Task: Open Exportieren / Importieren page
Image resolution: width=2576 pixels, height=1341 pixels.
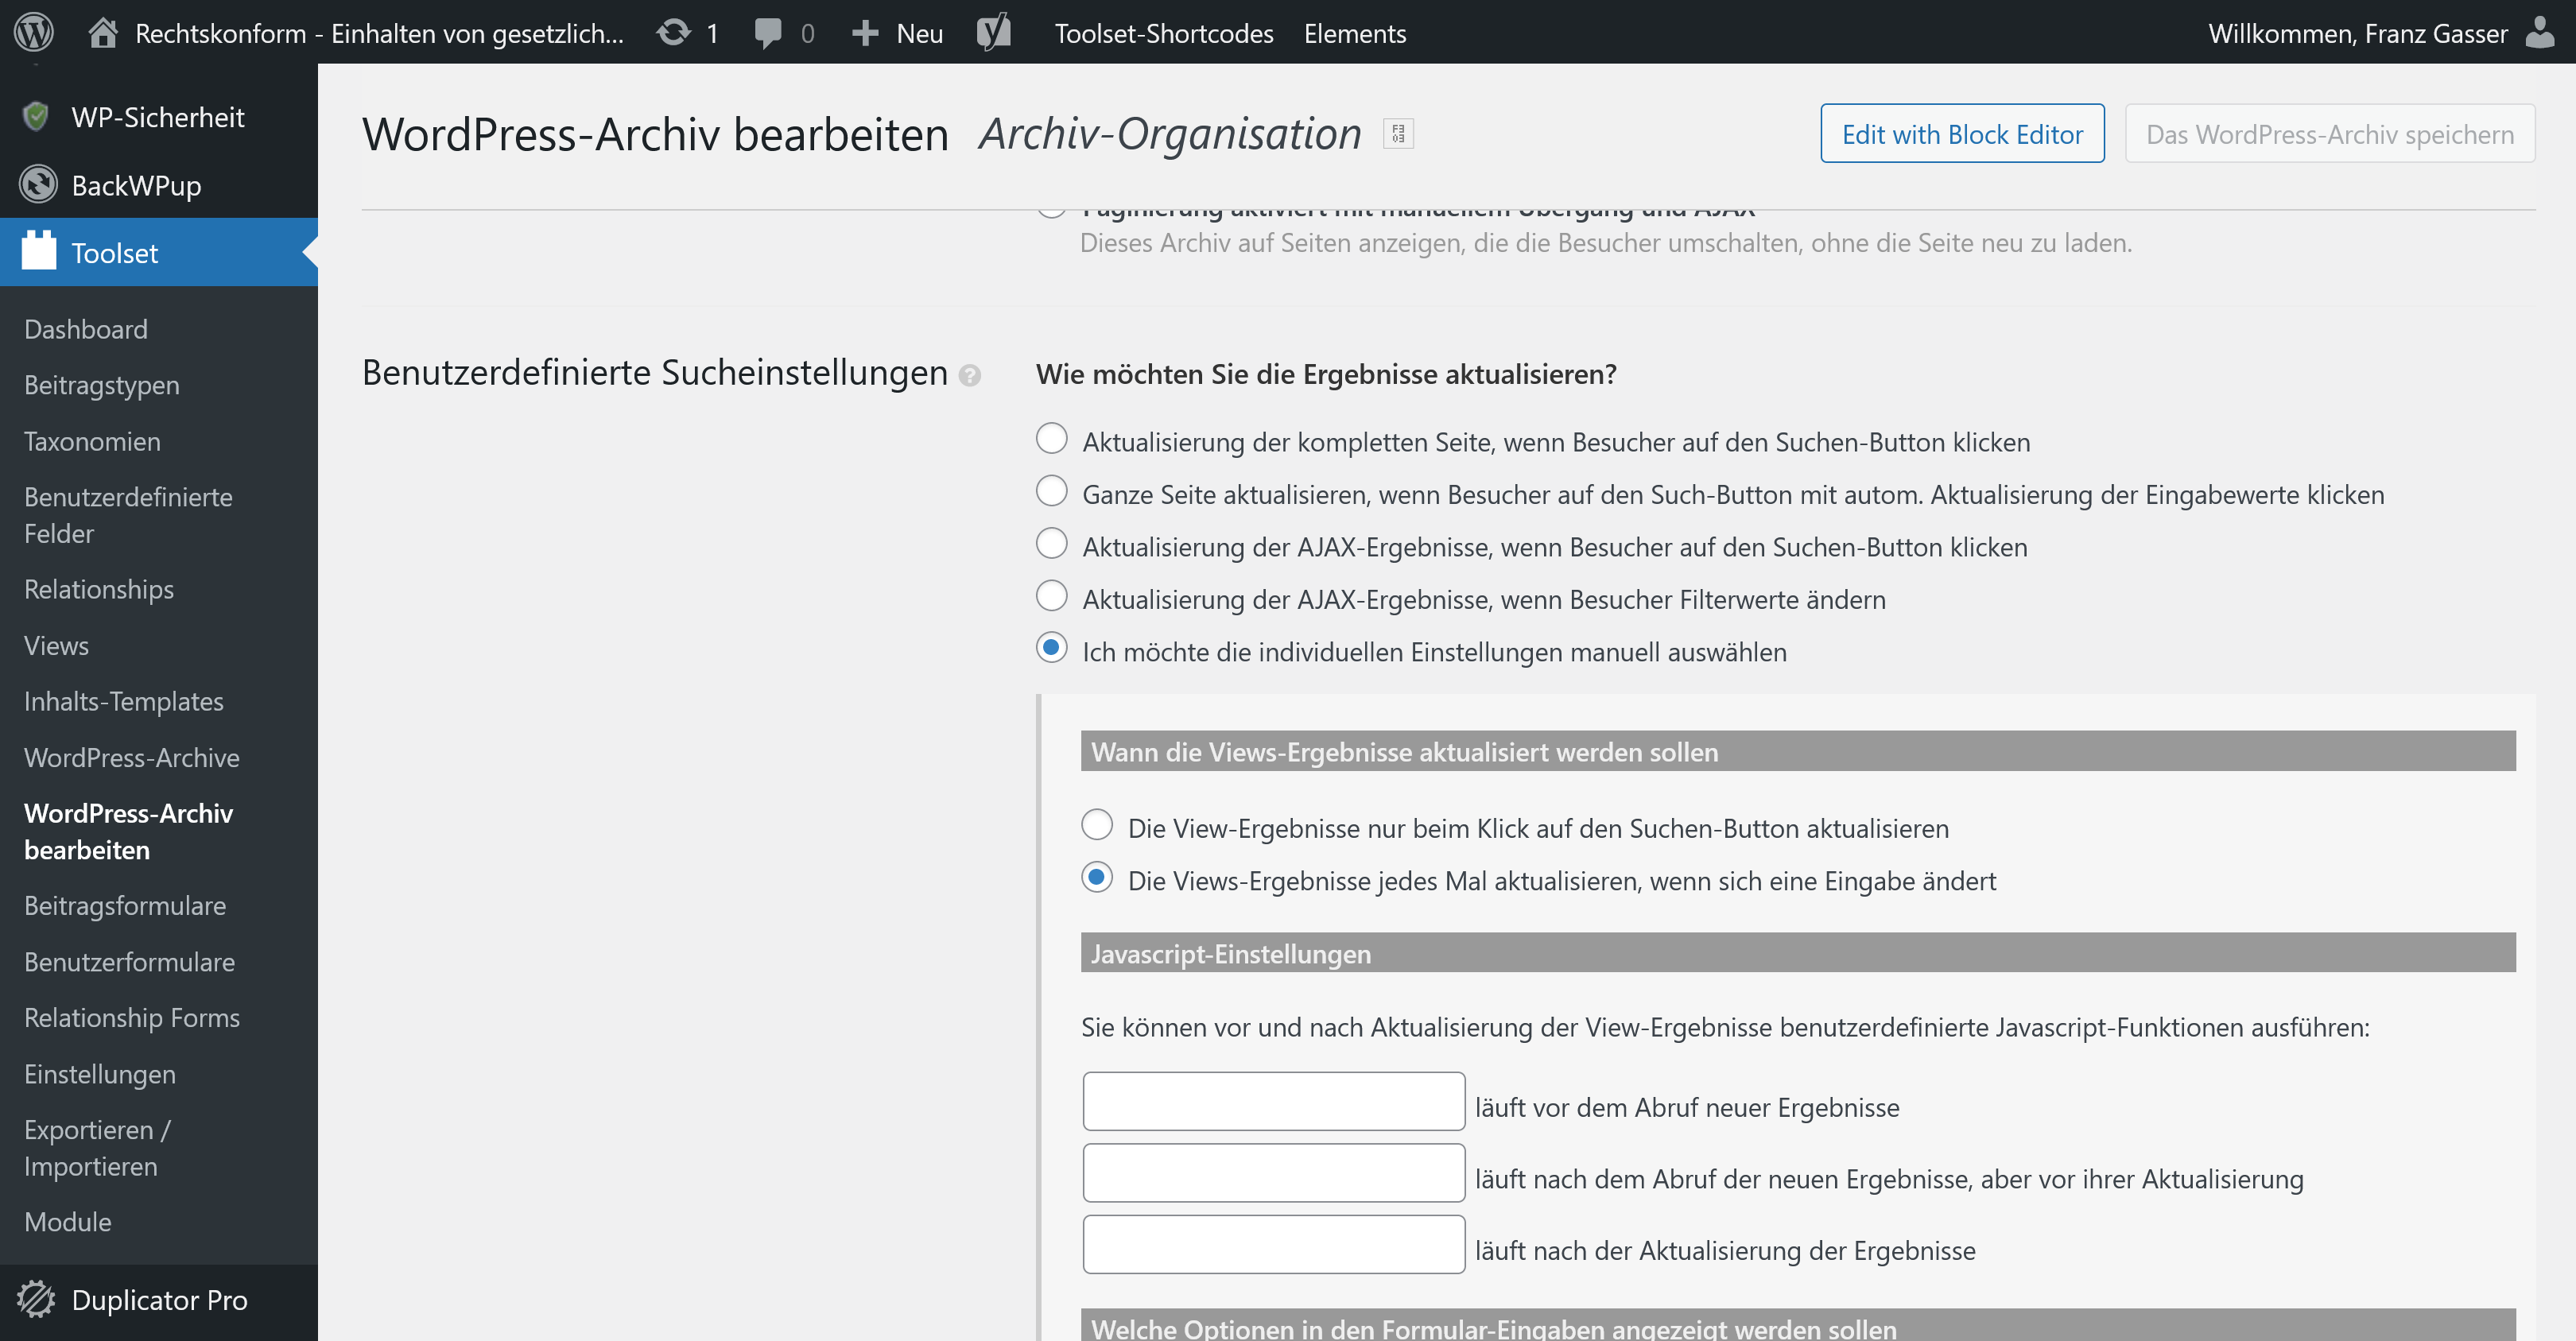Action: 97,1147
